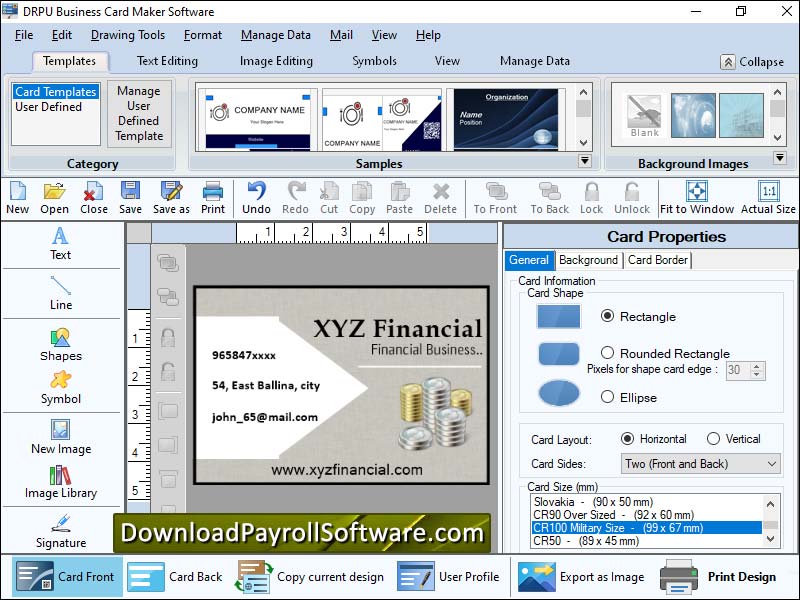This screenshot has width=800, height=600.
Task: Click the Print toolbar icon
Action: click(x=213, y=198)
